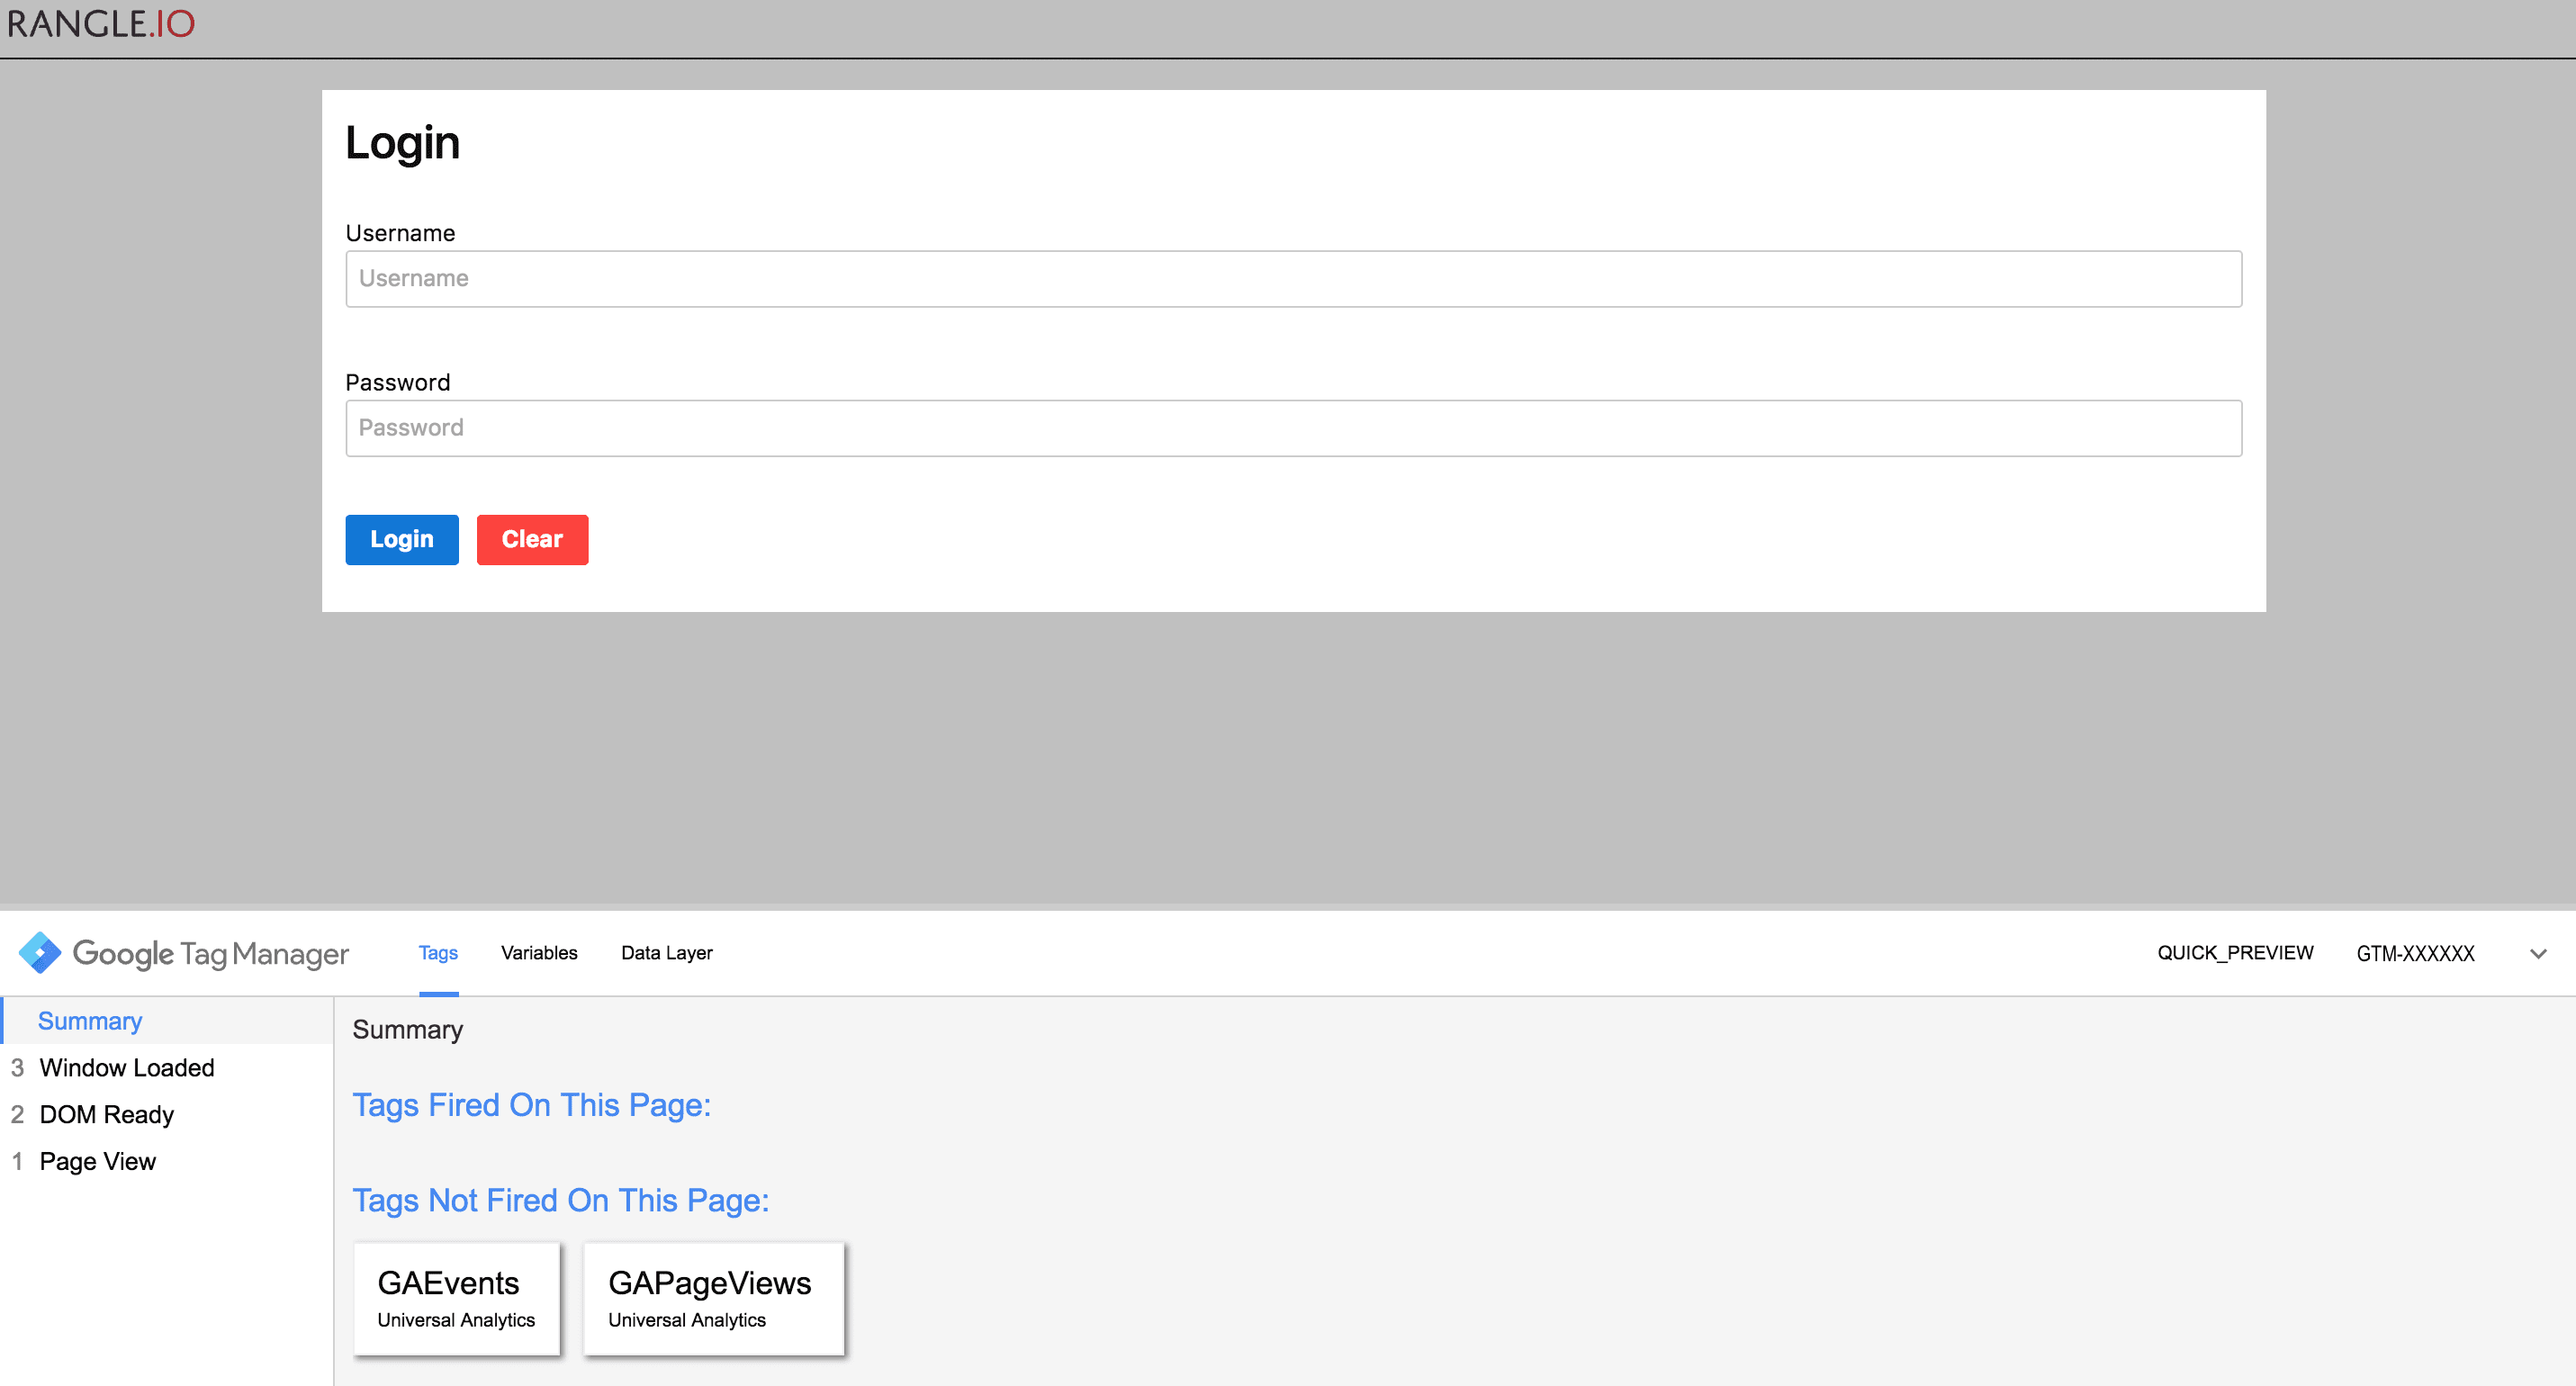
Task: Click the Google Tag Manager title text
Action: coord(211,953)
